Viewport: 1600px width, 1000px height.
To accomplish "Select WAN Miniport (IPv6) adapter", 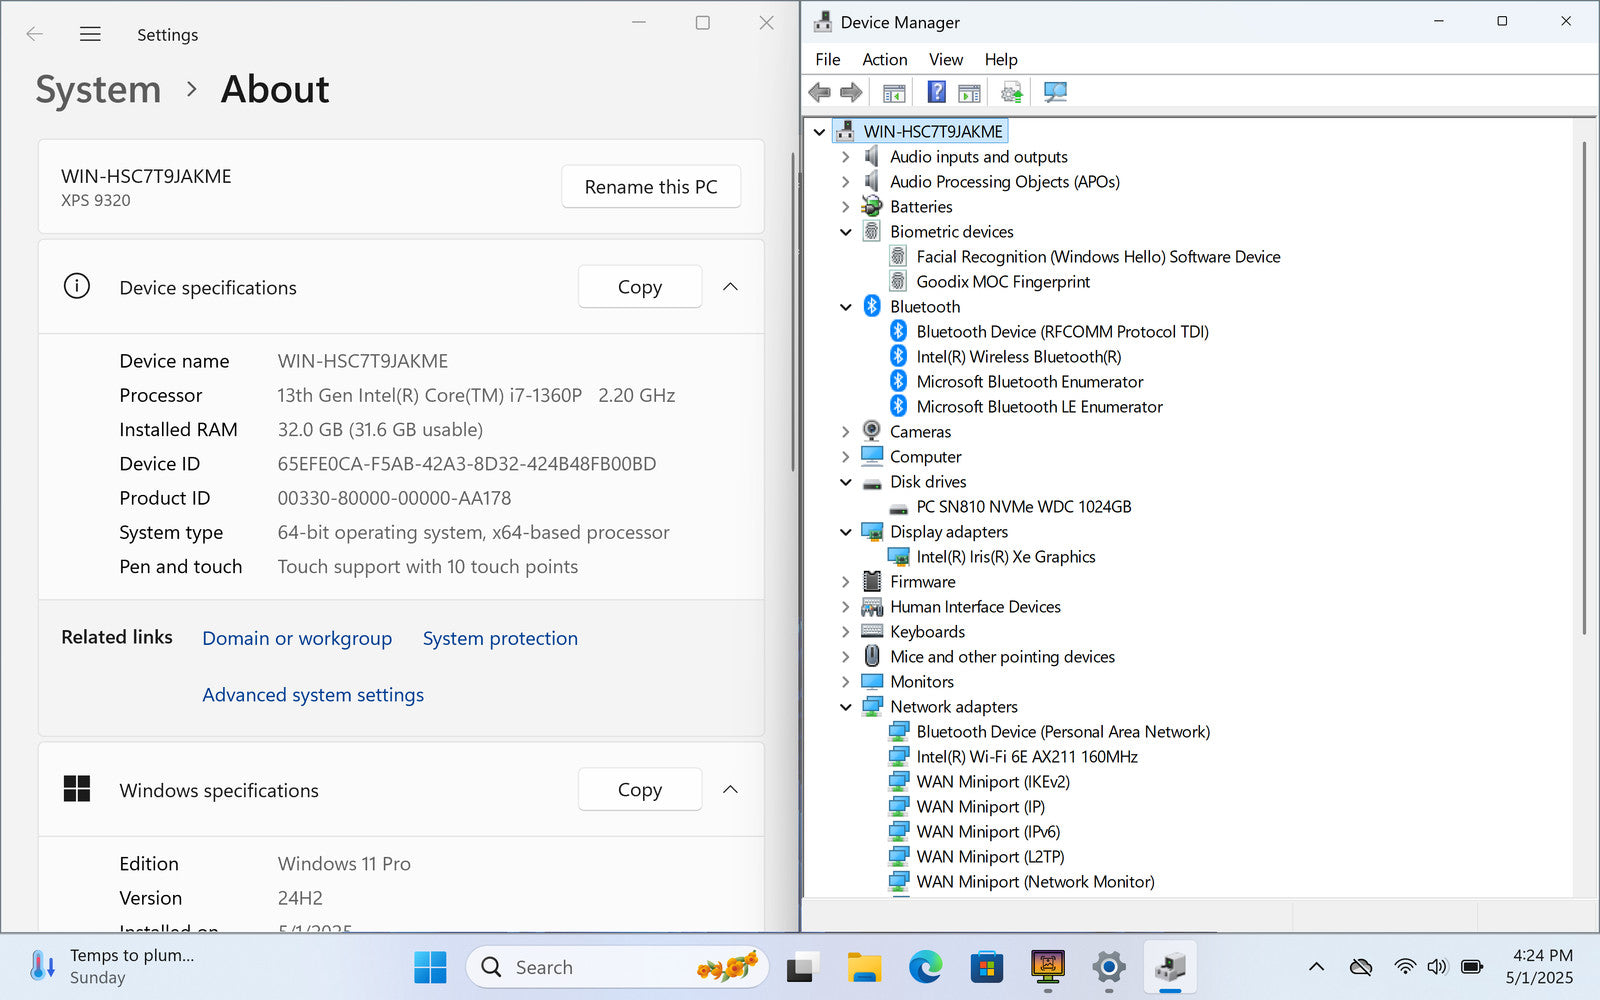I will [x=988, y=832].
